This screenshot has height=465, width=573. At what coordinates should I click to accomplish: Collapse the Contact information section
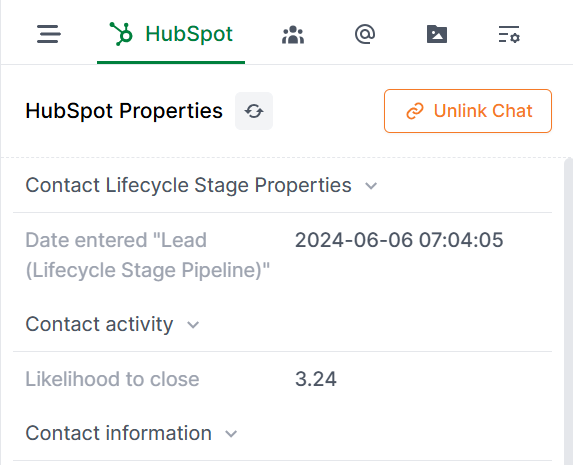(231, 434)
